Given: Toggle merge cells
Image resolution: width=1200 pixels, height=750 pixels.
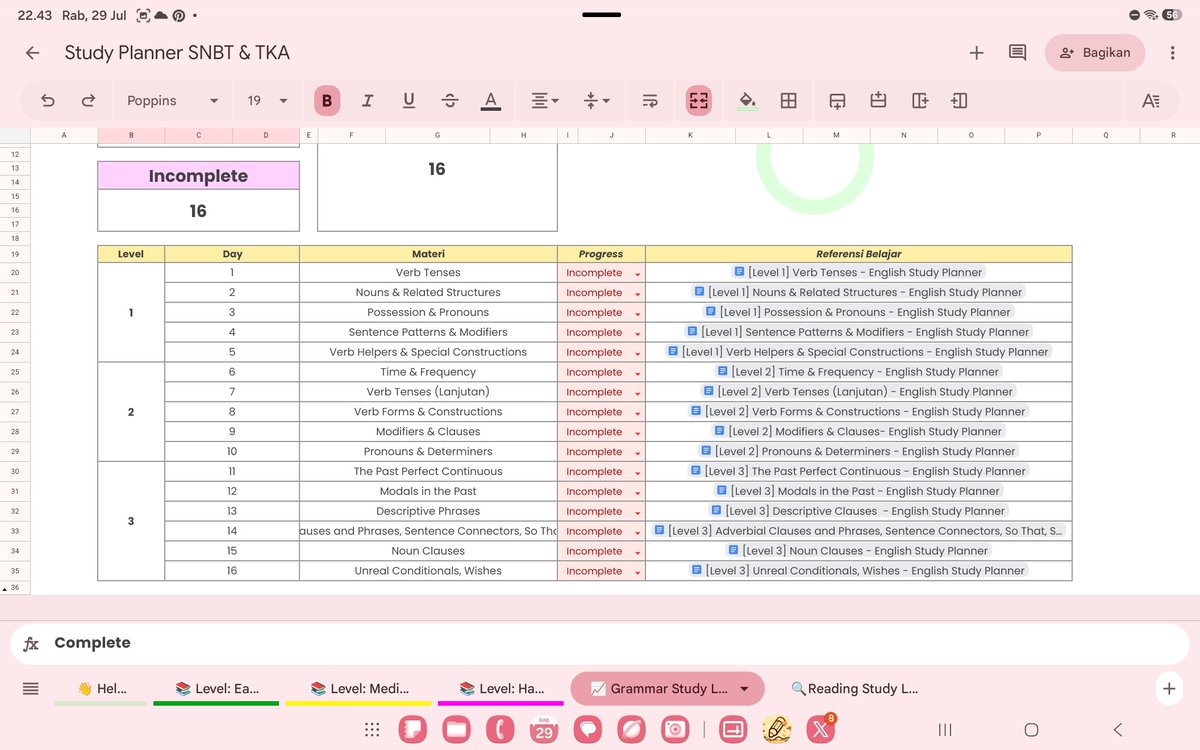Looking at the screenshot, I should point(698,100).
